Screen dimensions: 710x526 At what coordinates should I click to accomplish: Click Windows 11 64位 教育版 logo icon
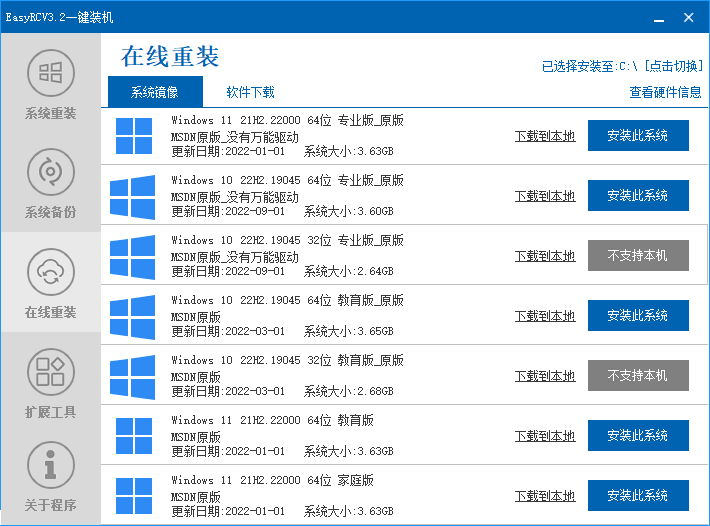tap(134, 436)
